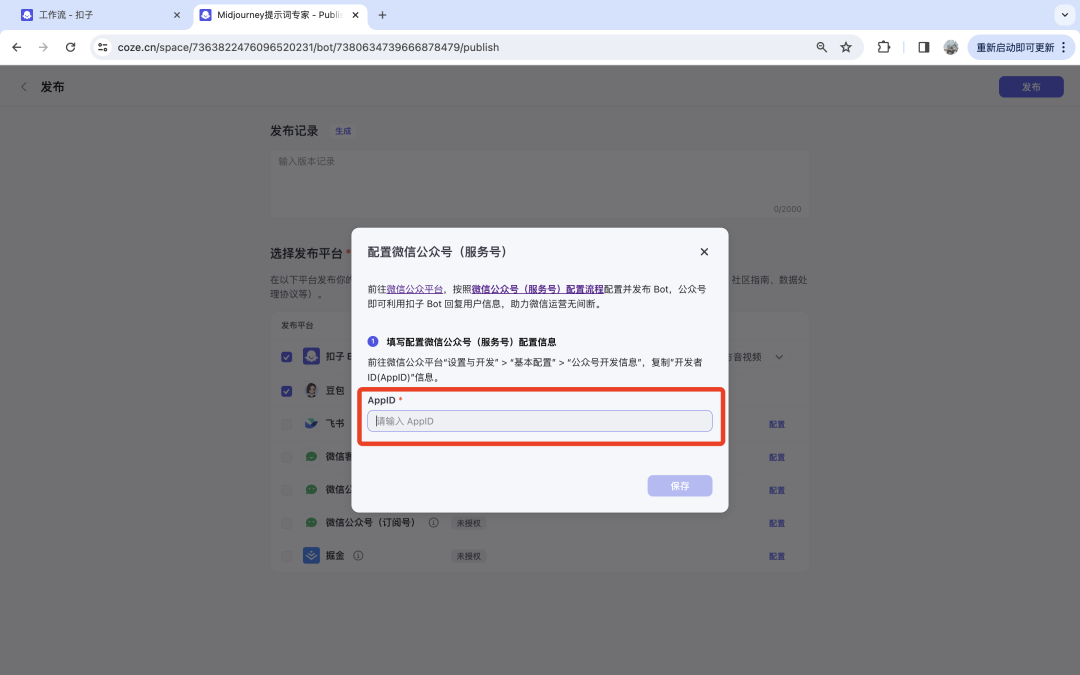Screen dimensions: 1080x675
Task: Expand the tab search dropdown arrow
Action: point(1064,14)
